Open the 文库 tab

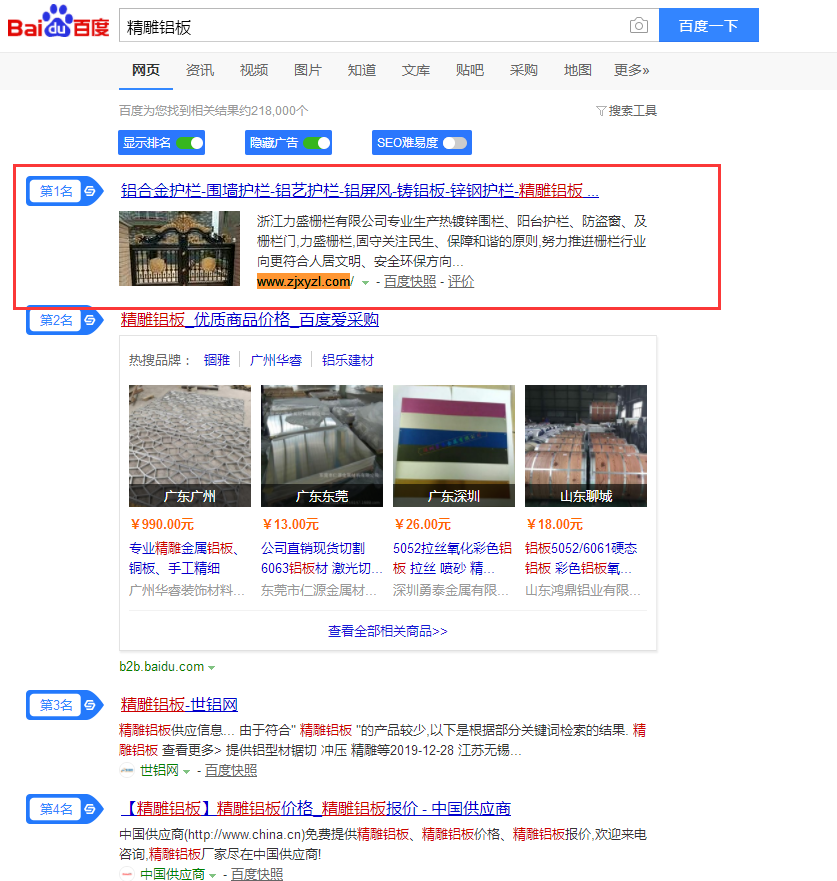tap(416, 70)
